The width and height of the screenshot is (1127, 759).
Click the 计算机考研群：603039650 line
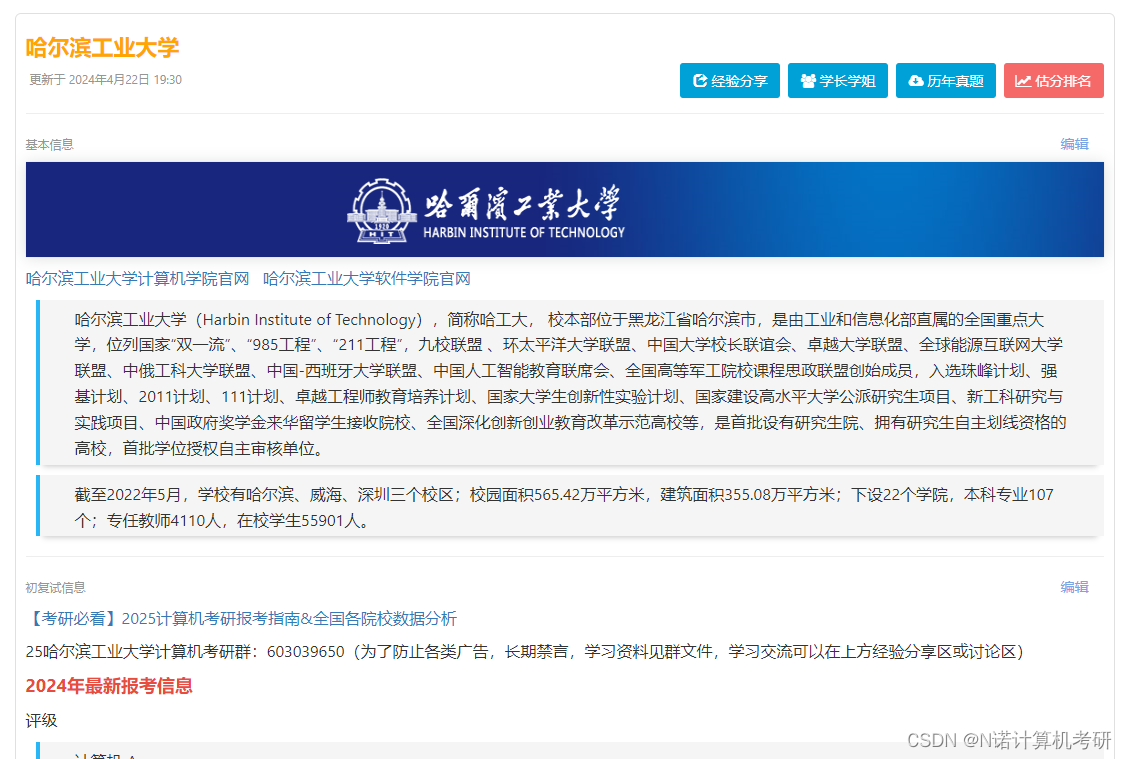click(525, 651)
